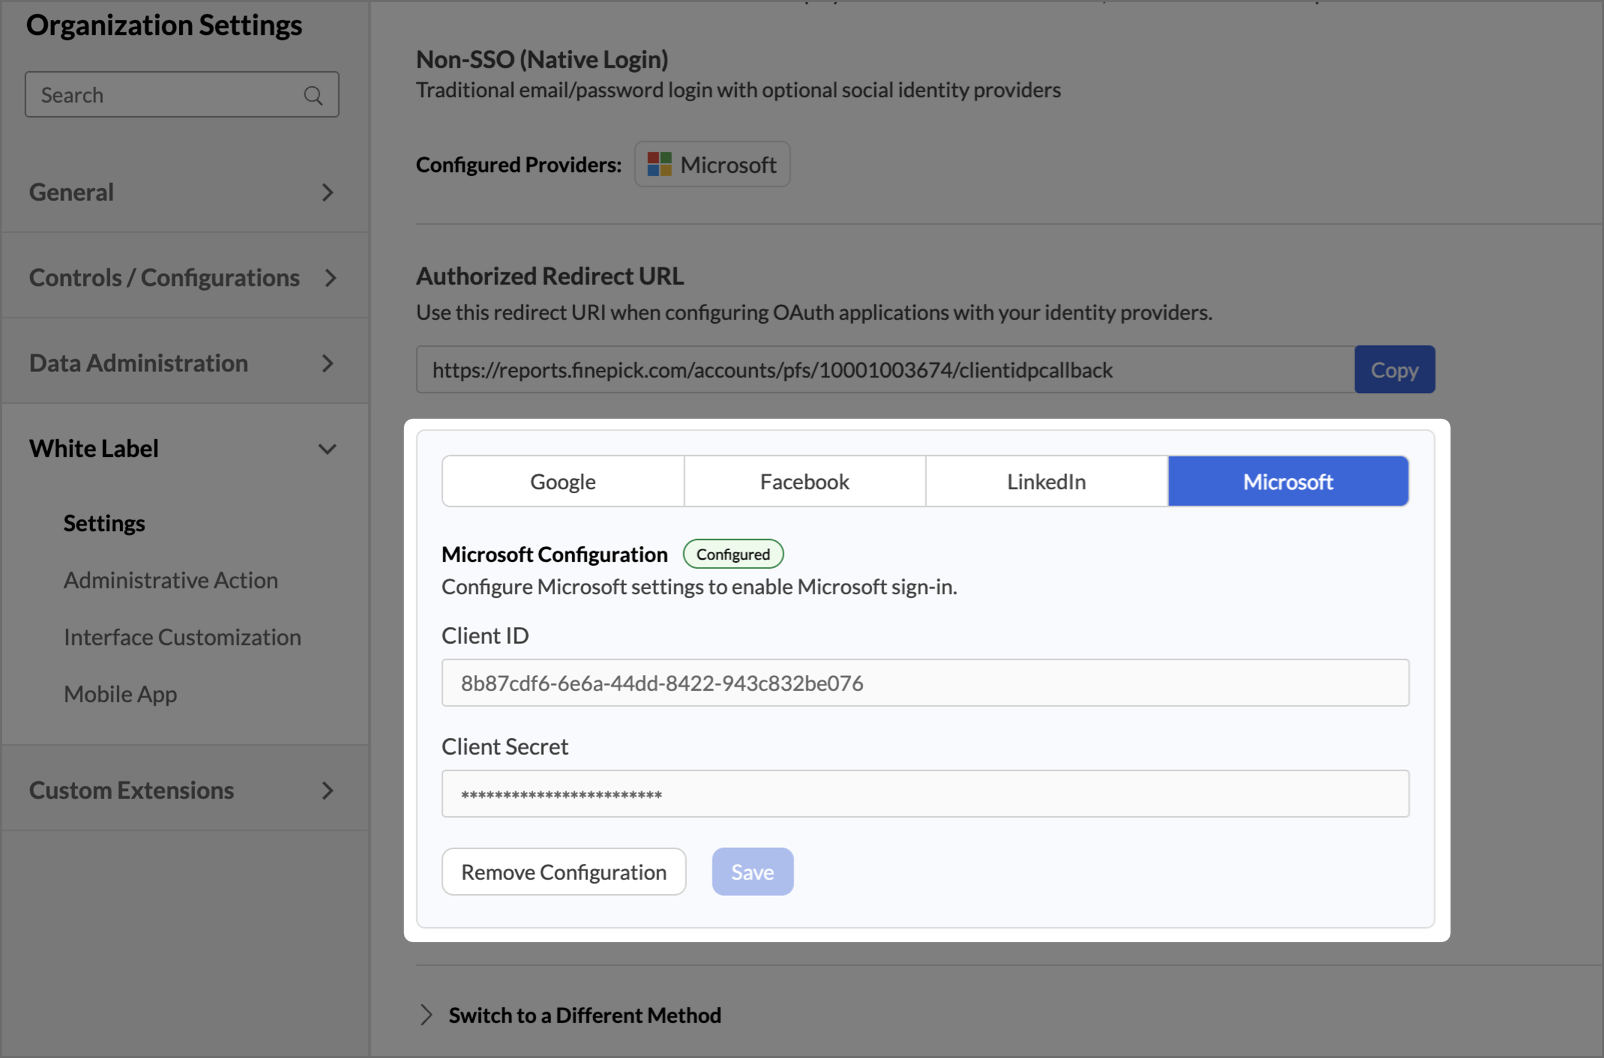
Task: Click the redirect URL text field
Action: point(885,369)
